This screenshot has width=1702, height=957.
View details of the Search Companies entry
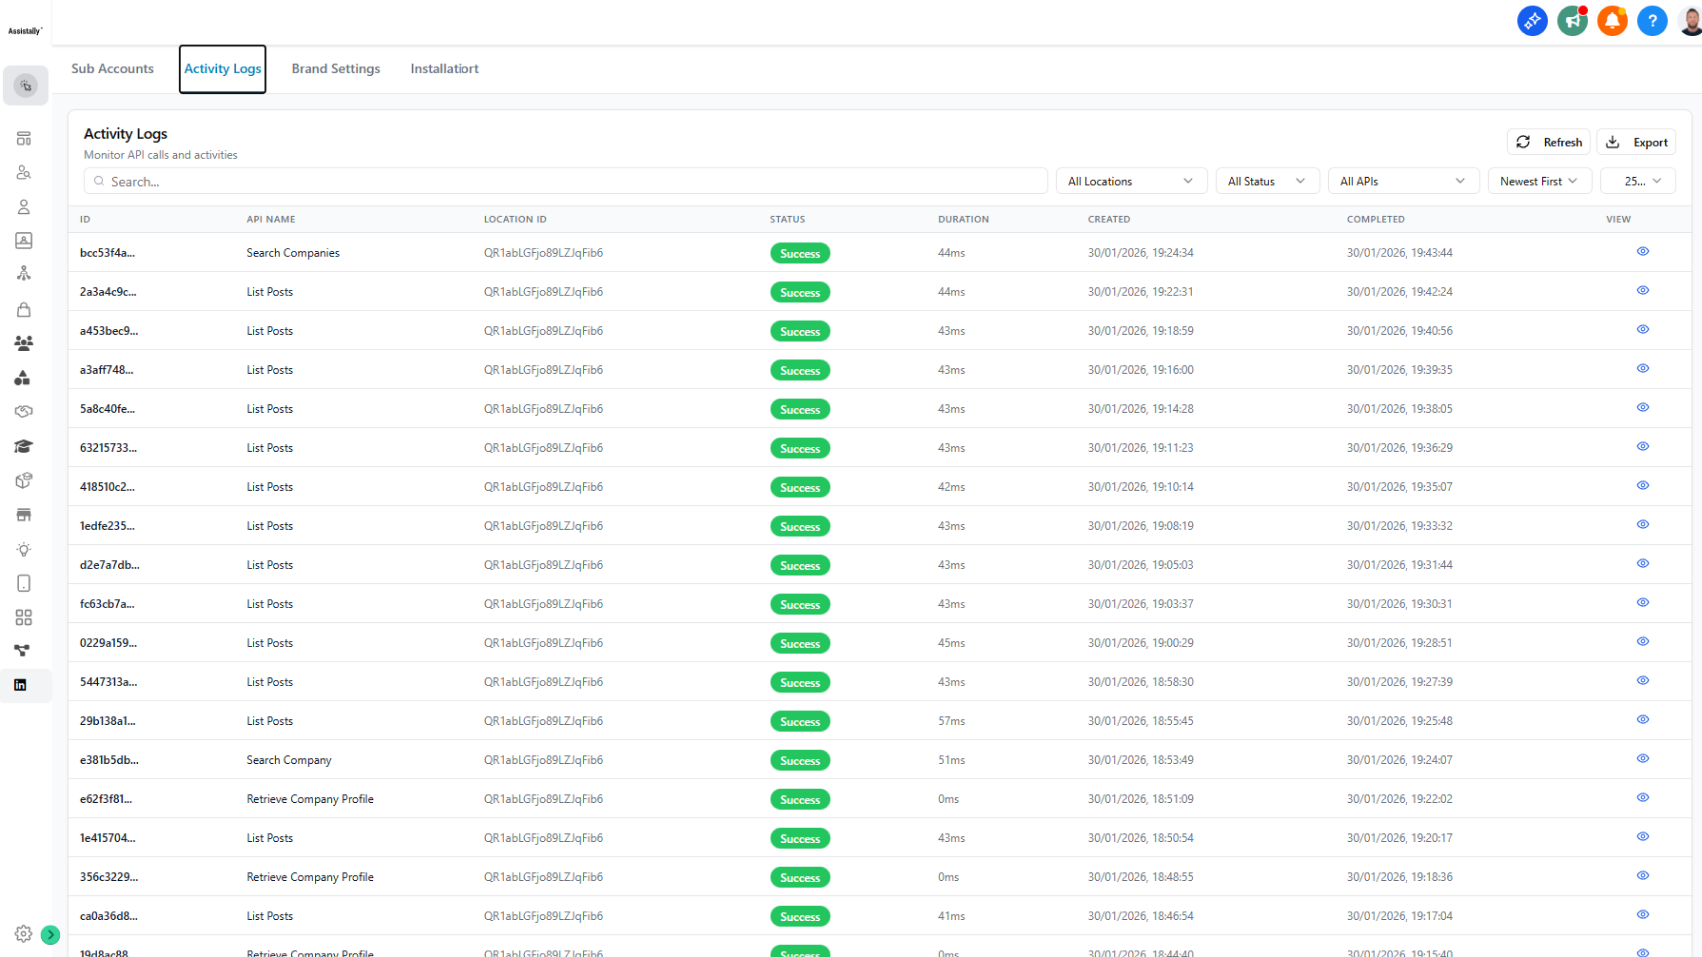1642,251
